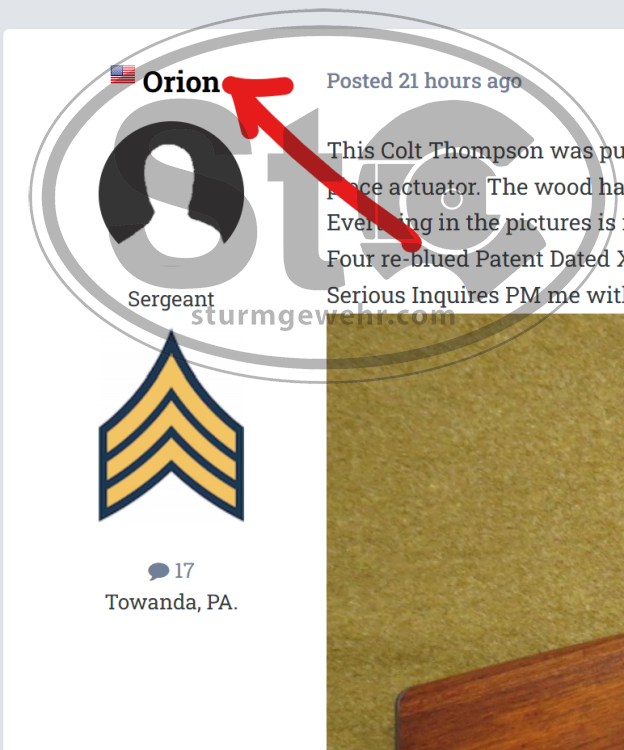Image resolution: width=624 pixels, height=750 pixels.
Task: Select the post count number 17
Action: [x=184, y=571]
